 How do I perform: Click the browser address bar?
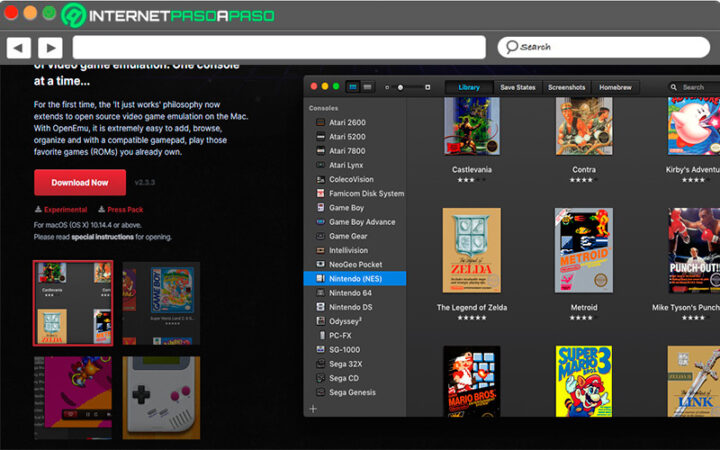(x=280, y=47)
